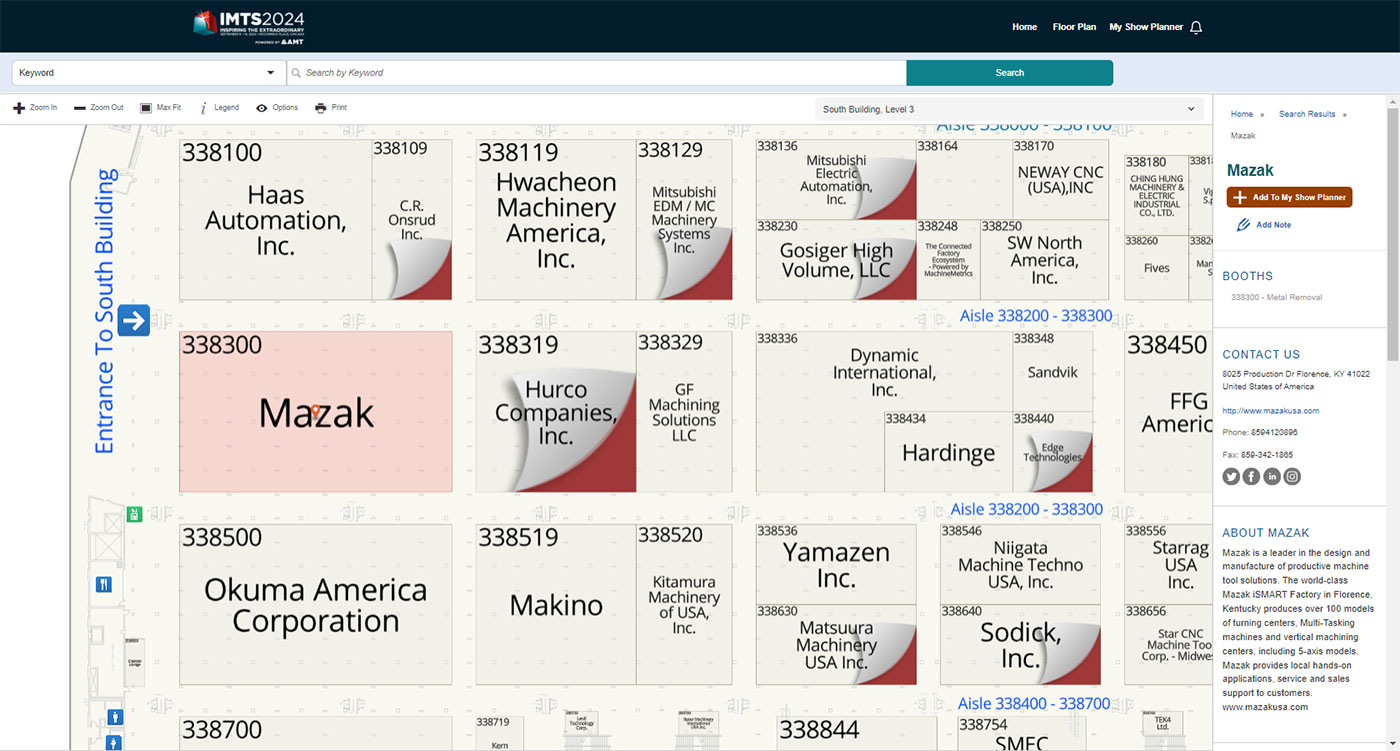Viewport: 1400px width, 751px height.
Task: Select the Hardinge booth 338434
Action: tap(948, 452)
